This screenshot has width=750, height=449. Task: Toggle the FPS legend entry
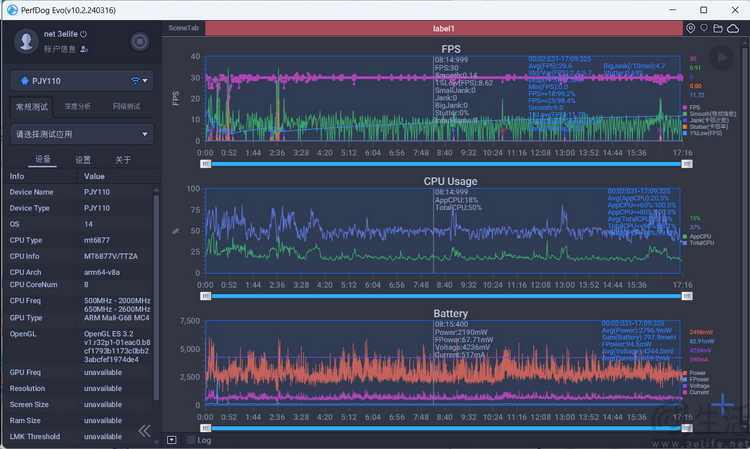[692, 108]
